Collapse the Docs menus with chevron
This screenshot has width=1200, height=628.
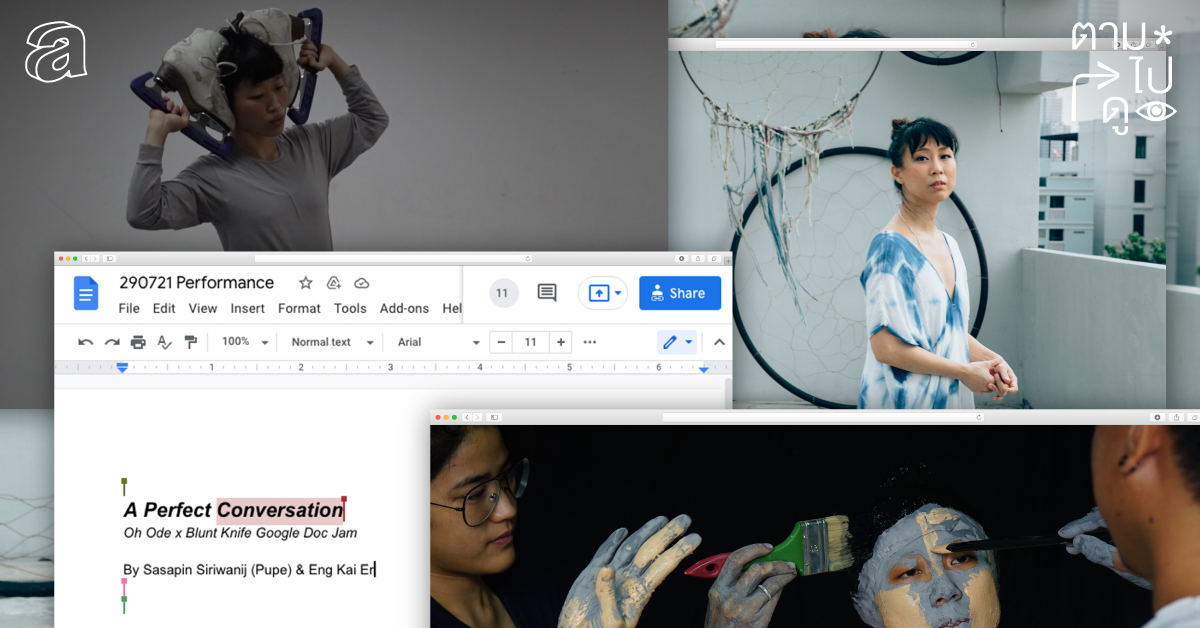pyautogui.click(x=718, y=342)
